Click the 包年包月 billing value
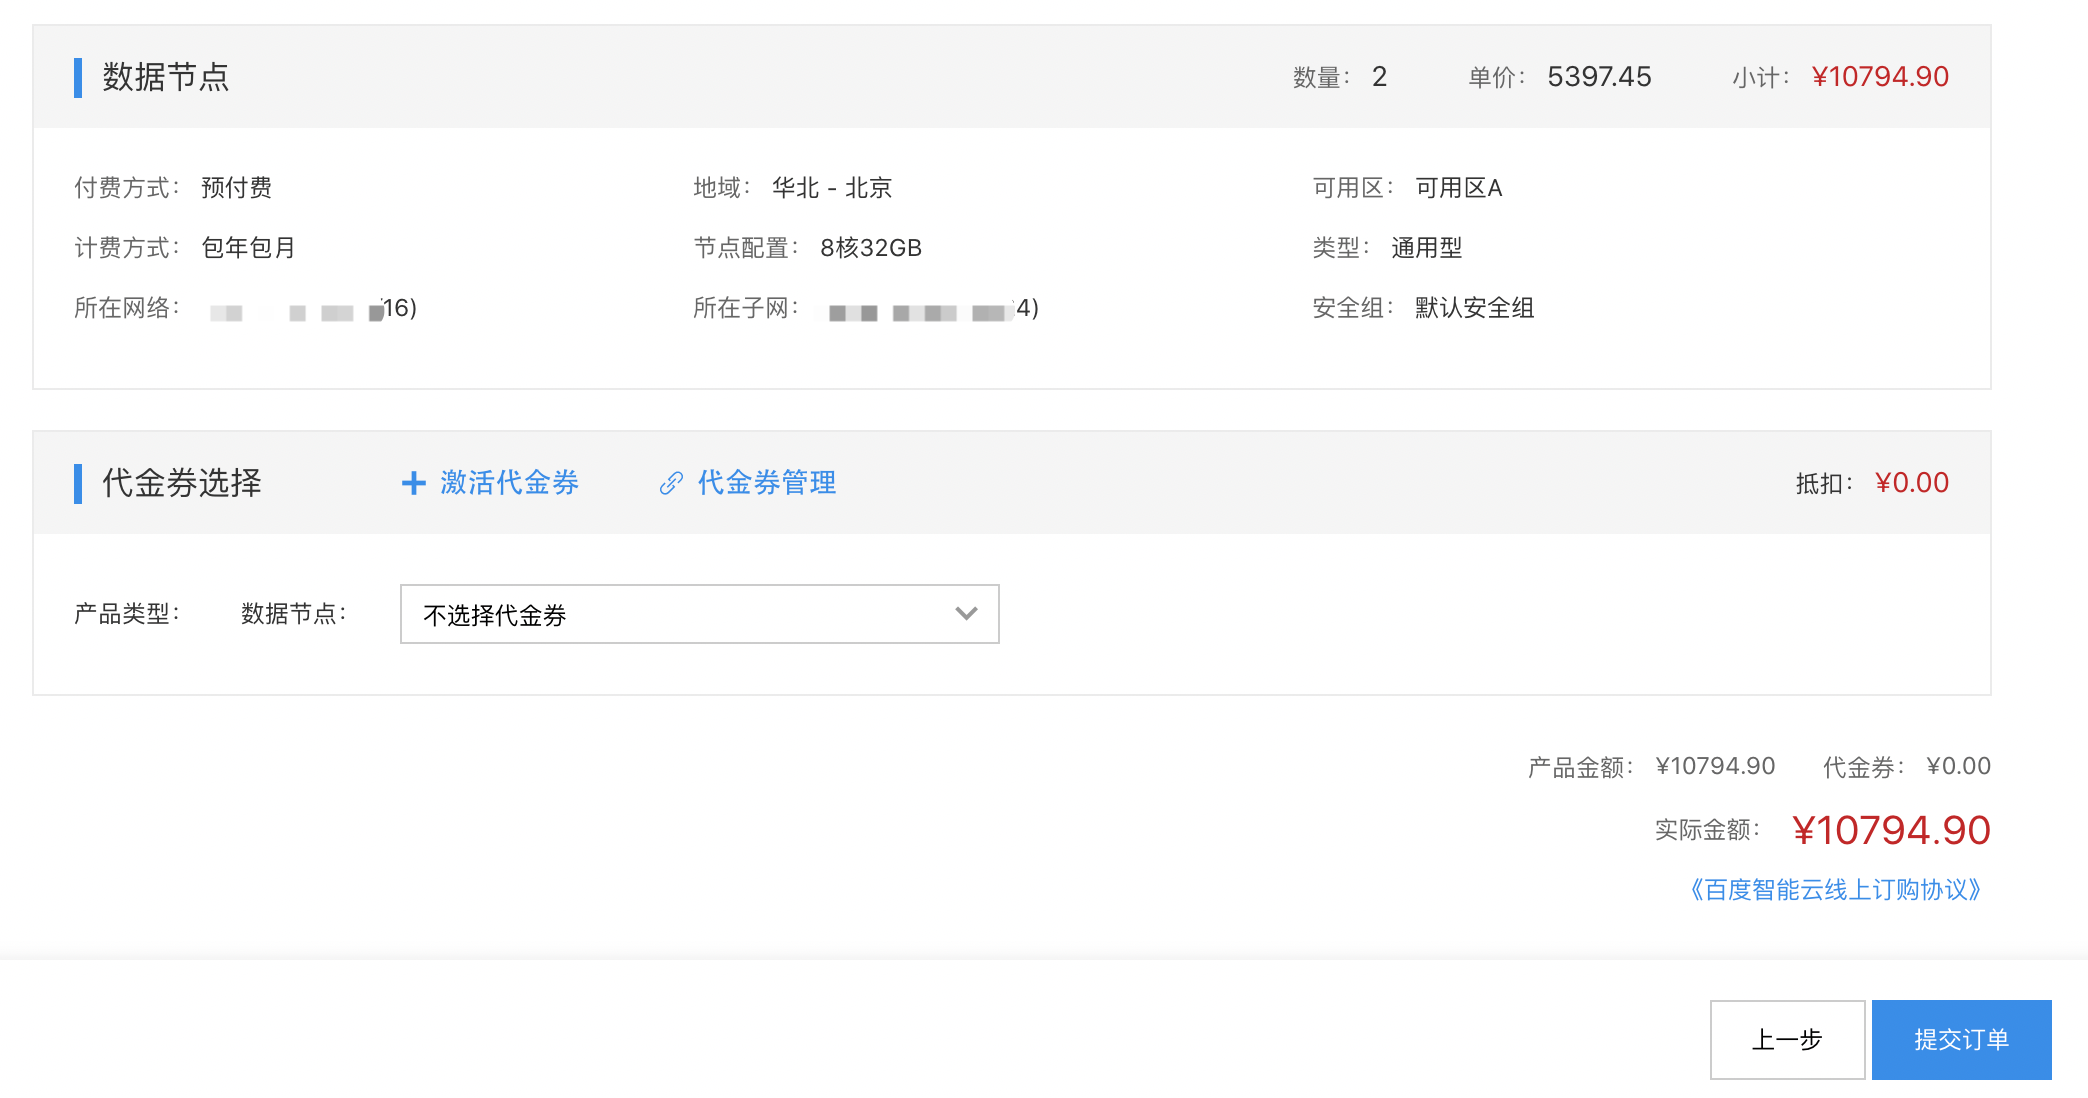 (x=248, y=248)
